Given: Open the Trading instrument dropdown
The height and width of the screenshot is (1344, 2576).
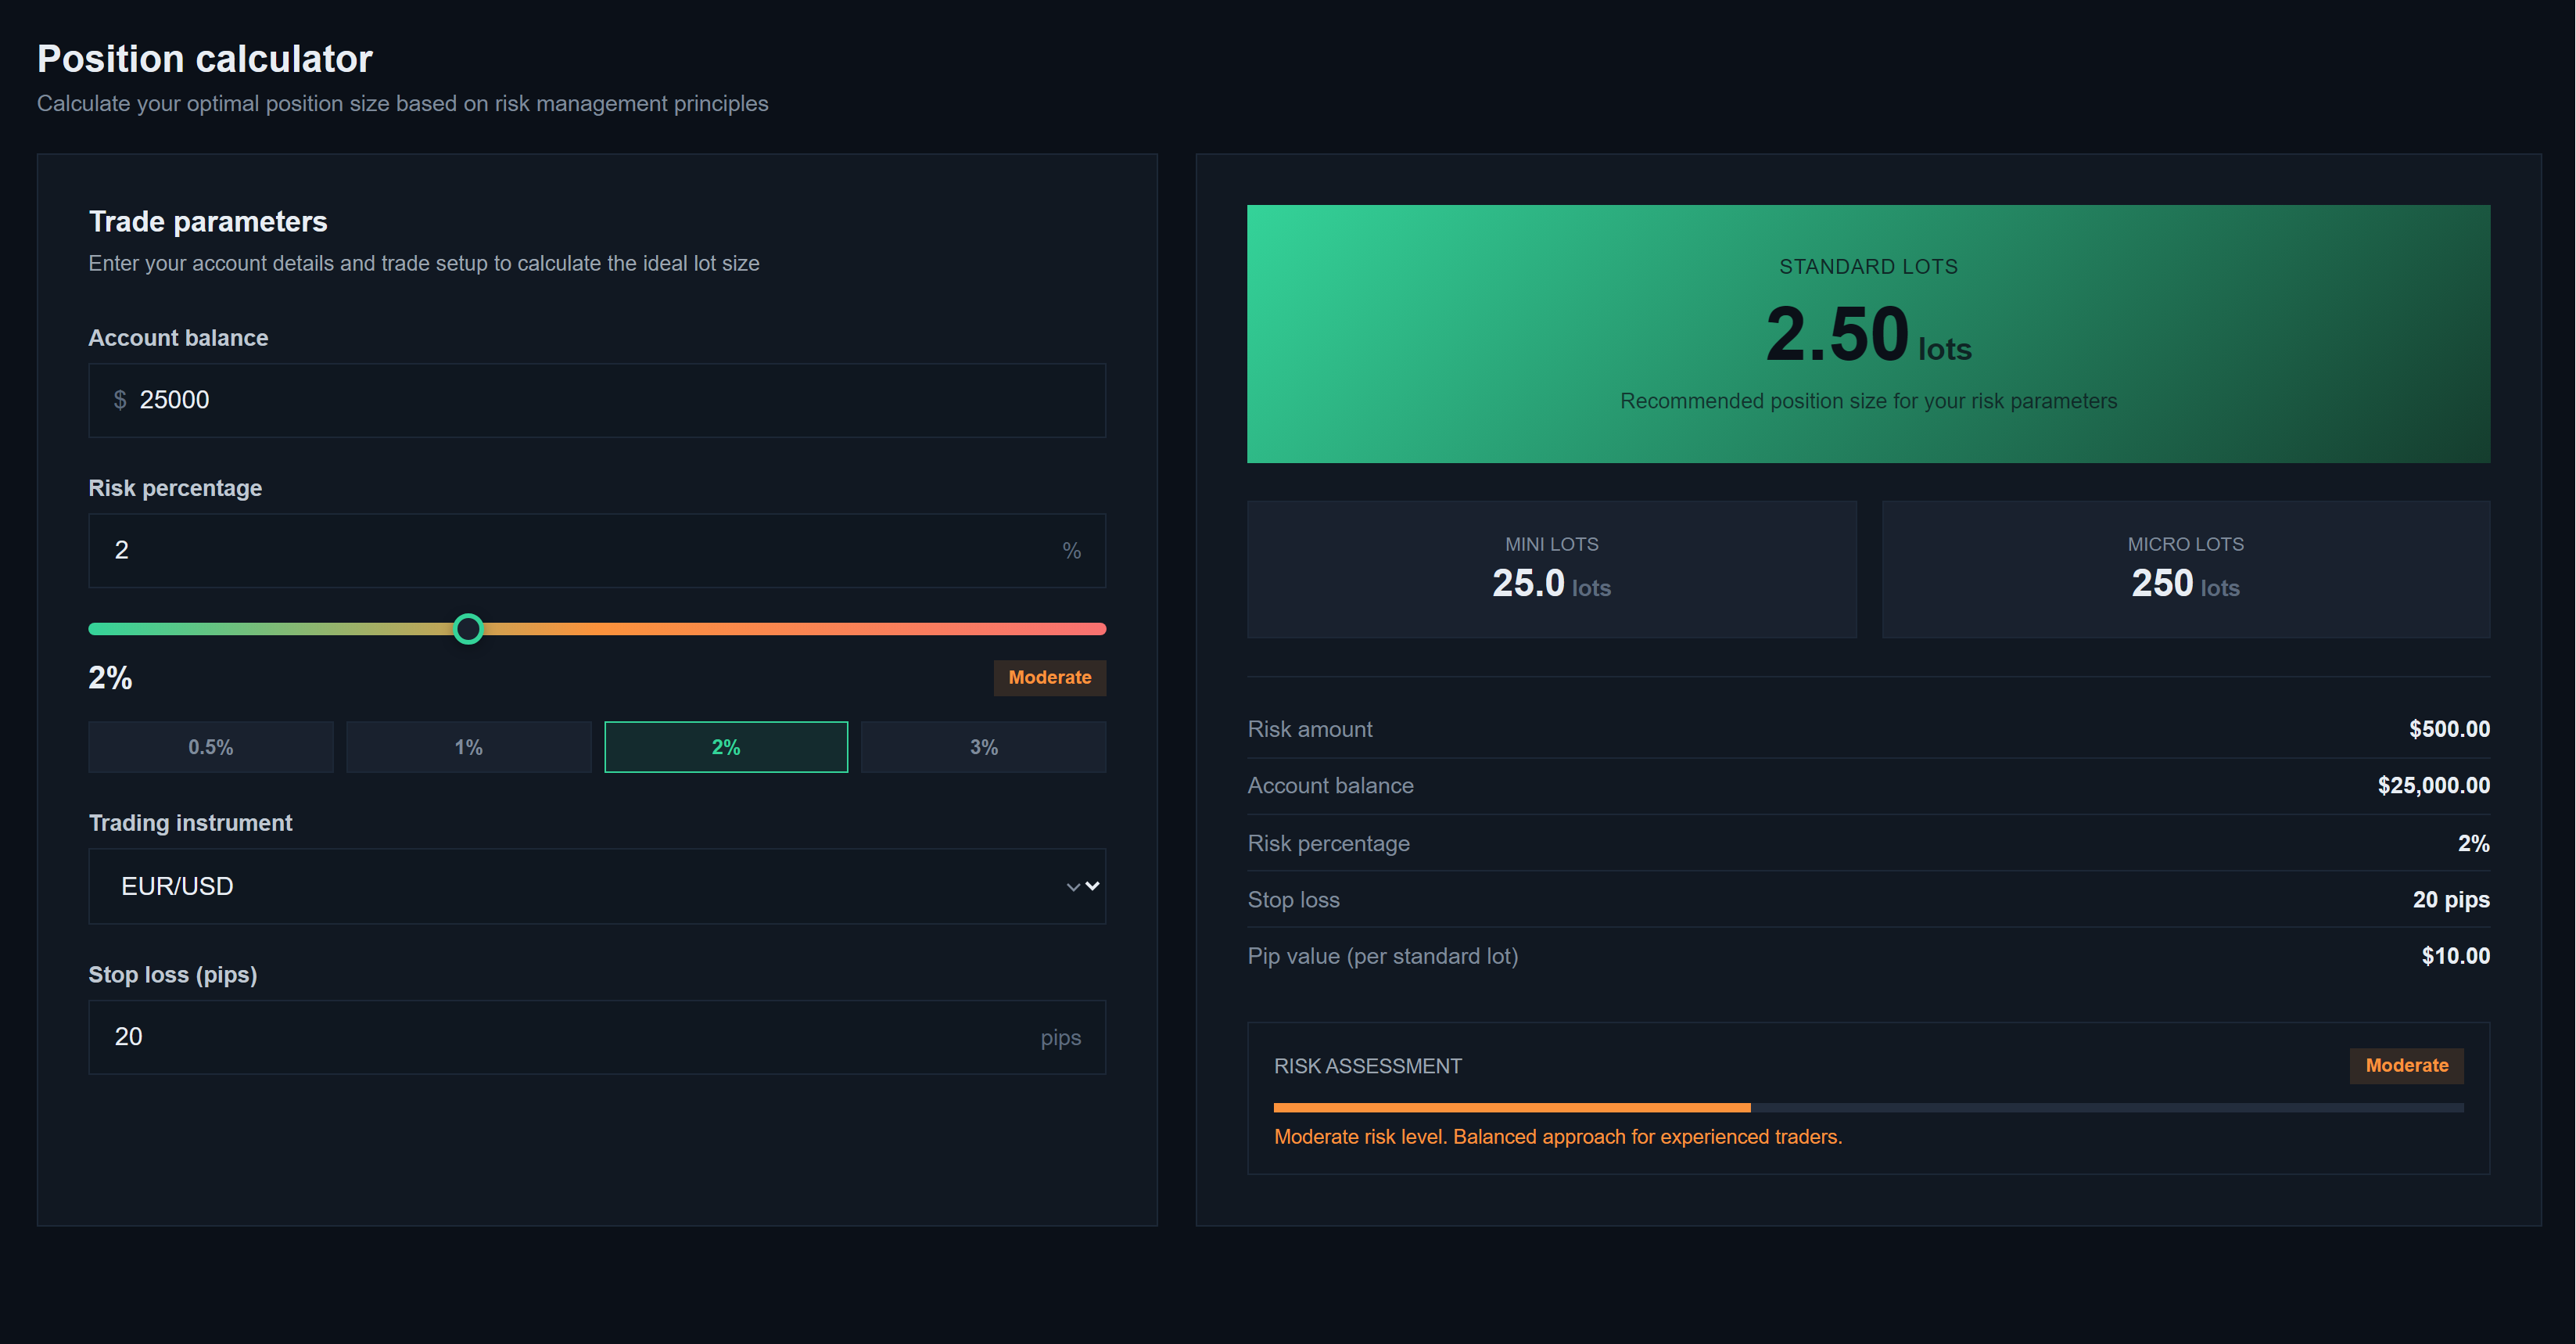Looking at the screenshot, I should (597, 886).
